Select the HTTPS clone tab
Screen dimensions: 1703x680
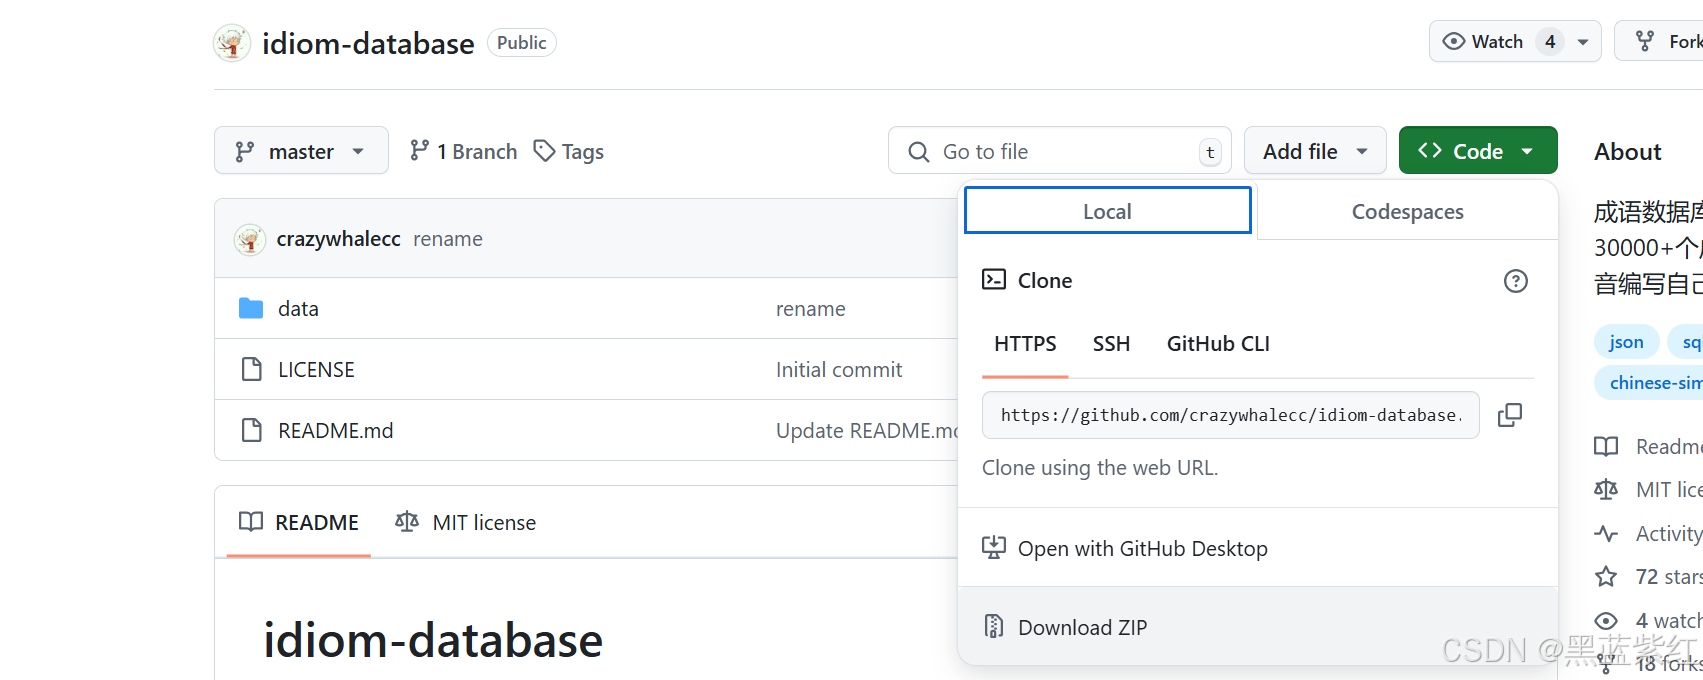click(1025, 344)
